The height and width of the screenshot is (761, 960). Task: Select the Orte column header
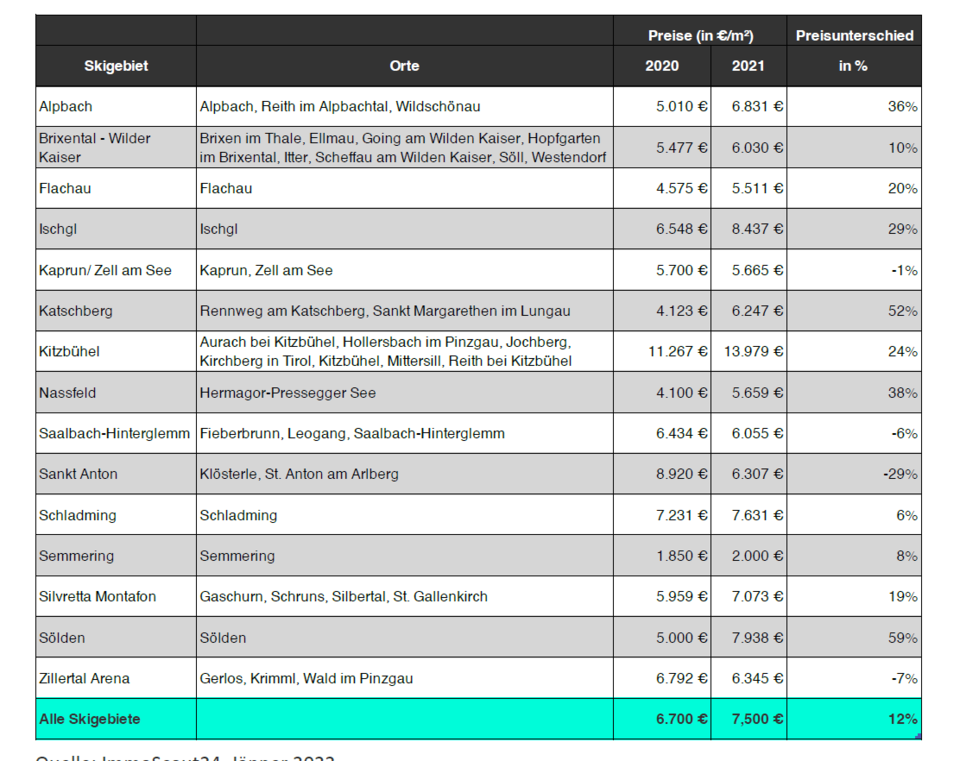pos(404,66)
